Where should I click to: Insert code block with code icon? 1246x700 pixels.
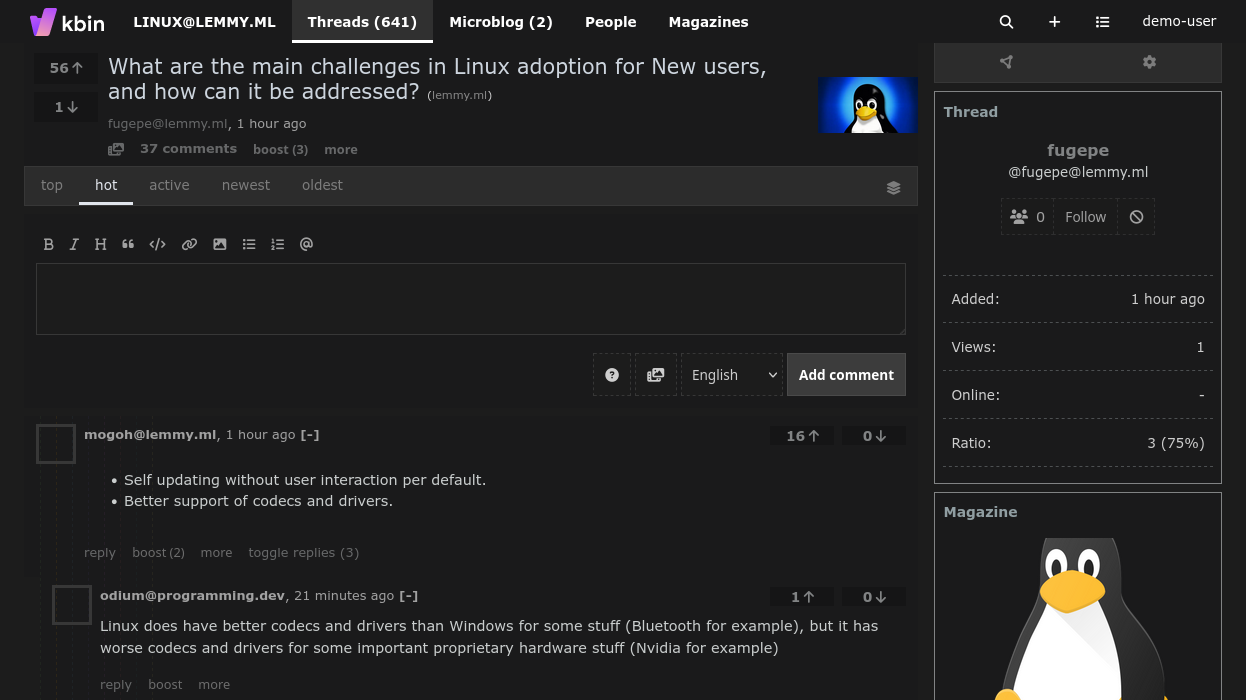tap(157, 244)
